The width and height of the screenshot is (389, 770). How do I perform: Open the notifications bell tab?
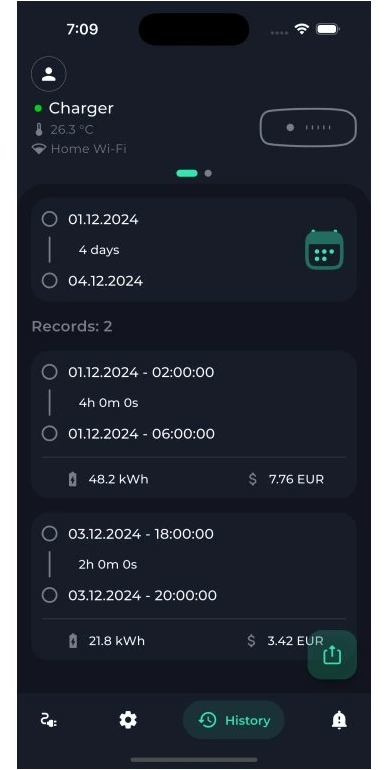pyautogui.click(x=339, y=720)
